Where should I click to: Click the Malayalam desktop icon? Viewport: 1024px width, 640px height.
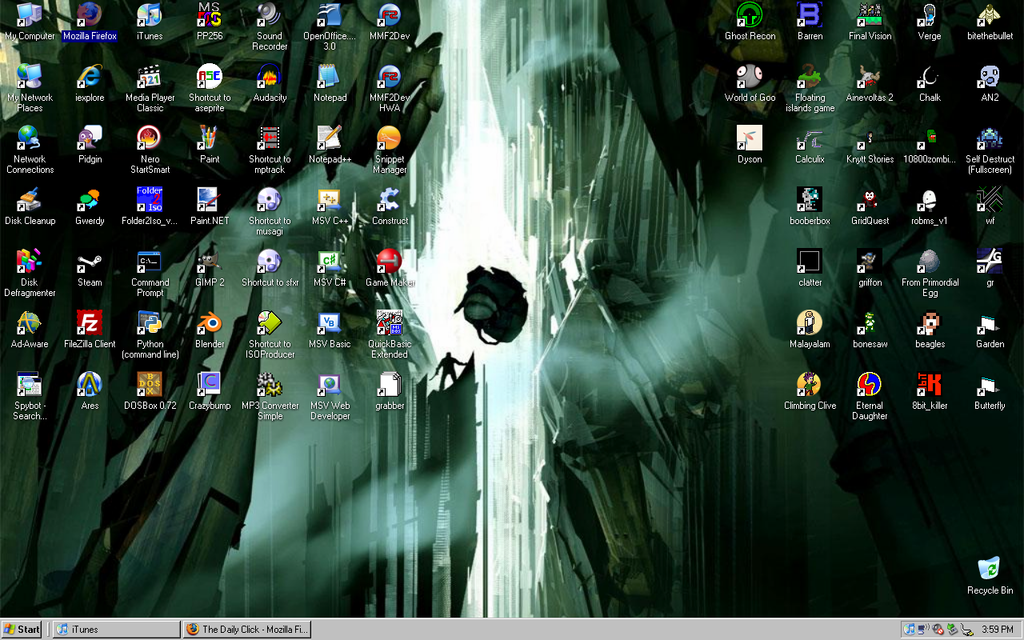(809, 323)
